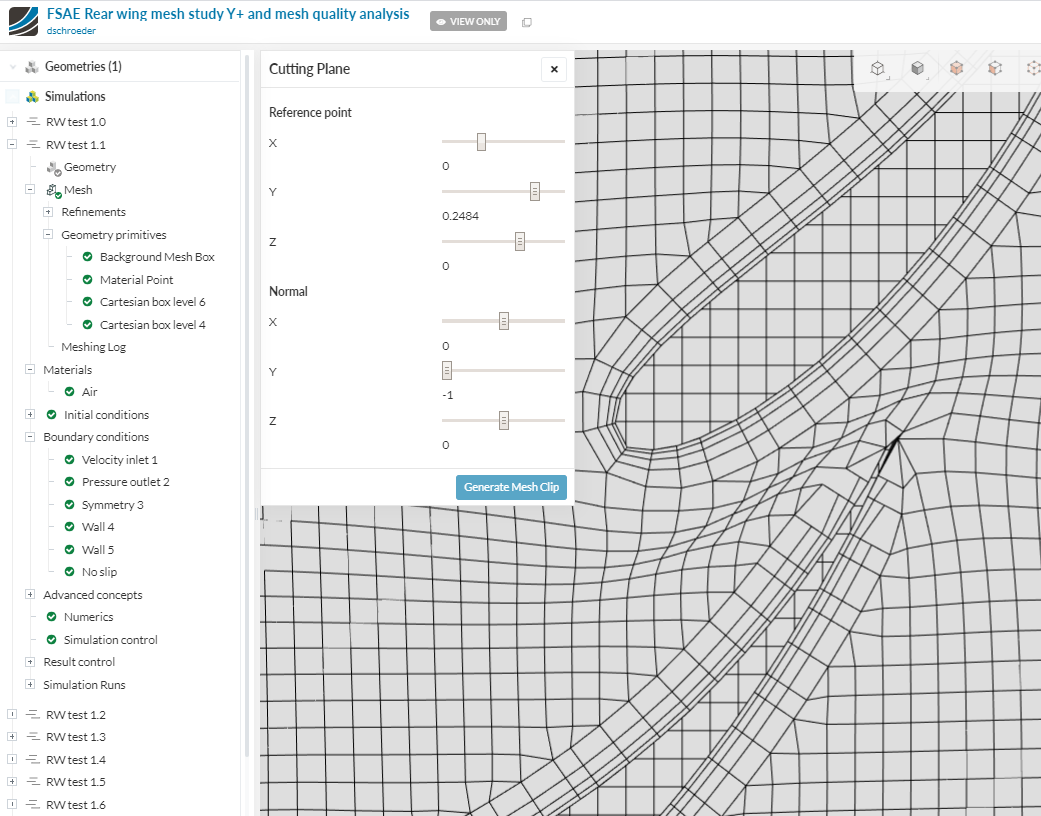This screenshot has height=816, width=1041.
Task: Click Reference point Y slider handle
Action: (x=534, y=192)
